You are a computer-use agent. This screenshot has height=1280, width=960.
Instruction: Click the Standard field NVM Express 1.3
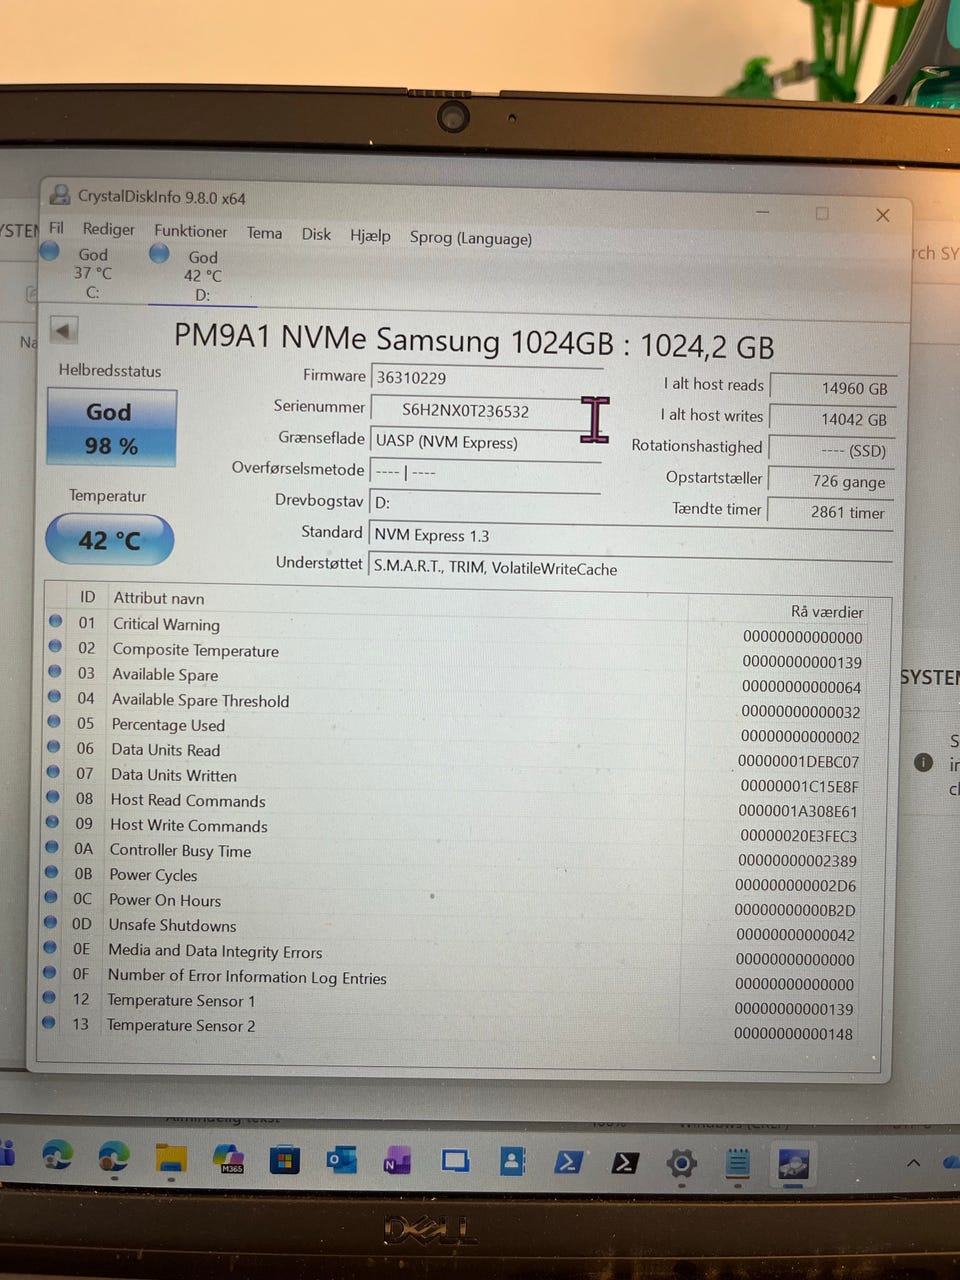pos(630,536)
